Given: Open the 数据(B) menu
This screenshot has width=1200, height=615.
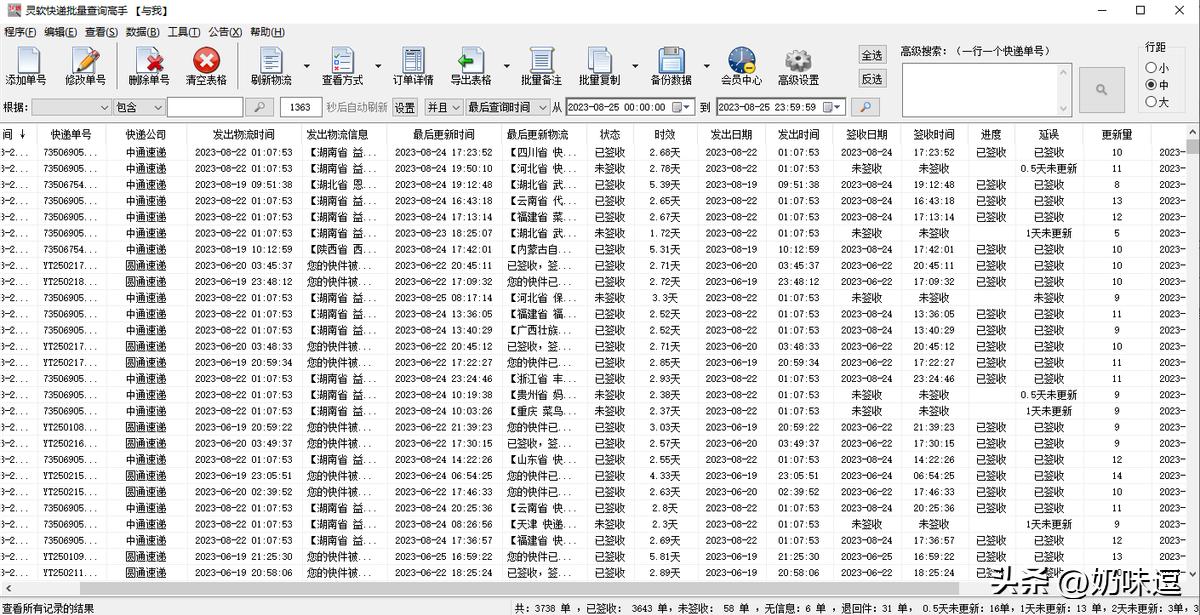Looking at the screenshot, I should click(x=143, y=32).
